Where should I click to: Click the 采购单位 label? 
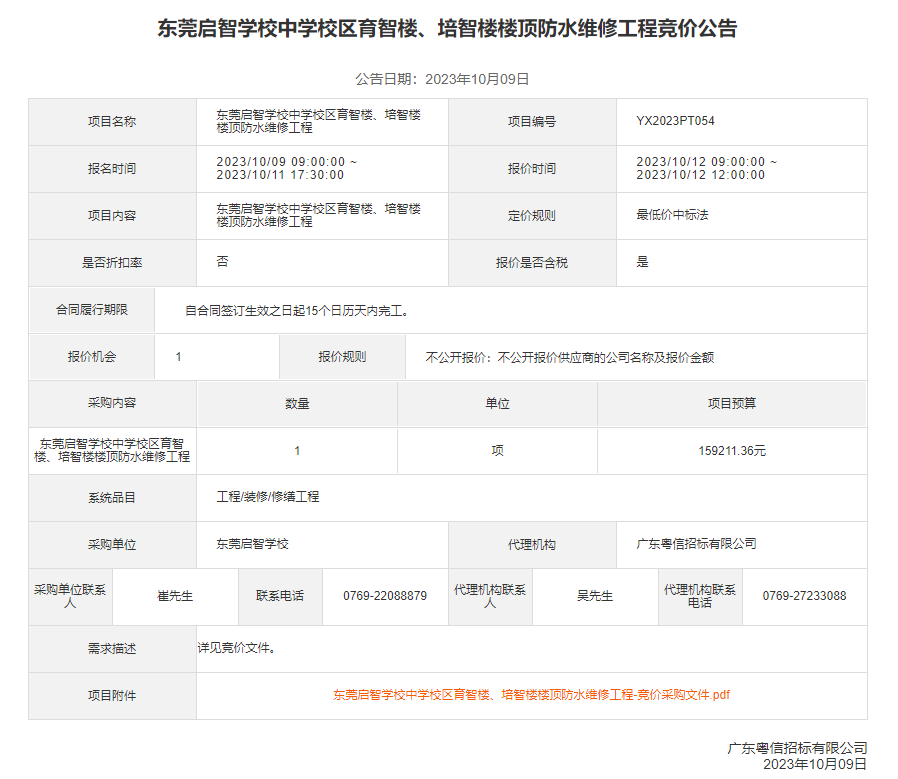(x=112, y=545)
